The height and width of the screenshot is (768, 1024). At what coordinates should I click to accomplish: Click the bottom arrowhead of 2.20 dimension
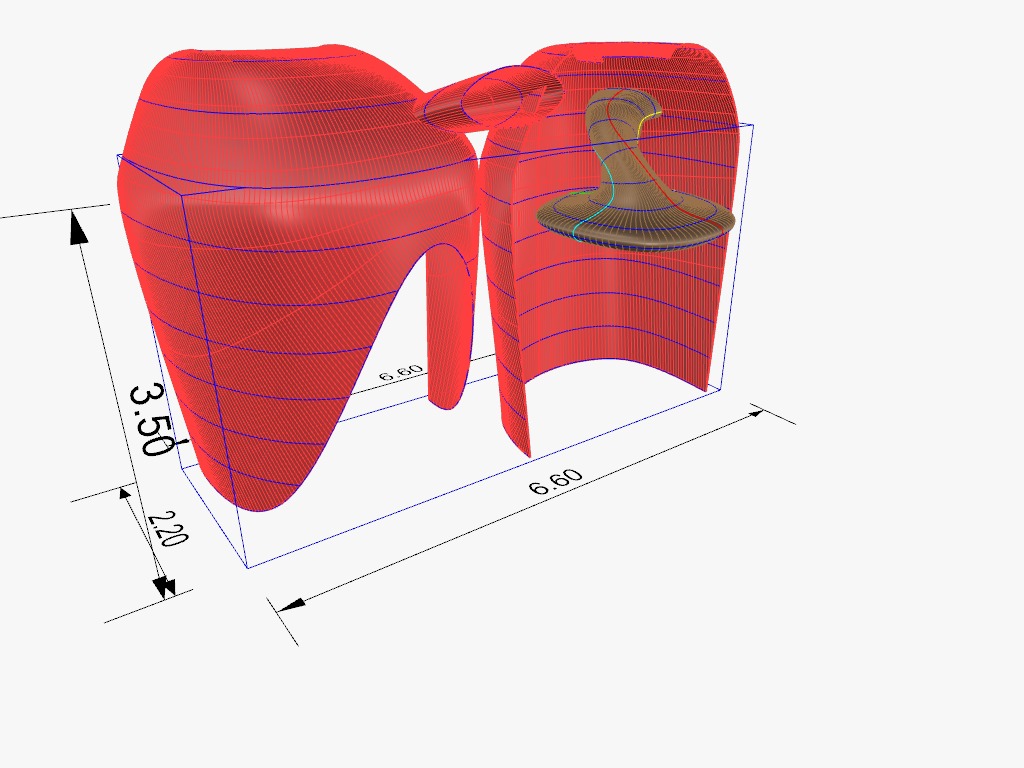tap(162, 585)
